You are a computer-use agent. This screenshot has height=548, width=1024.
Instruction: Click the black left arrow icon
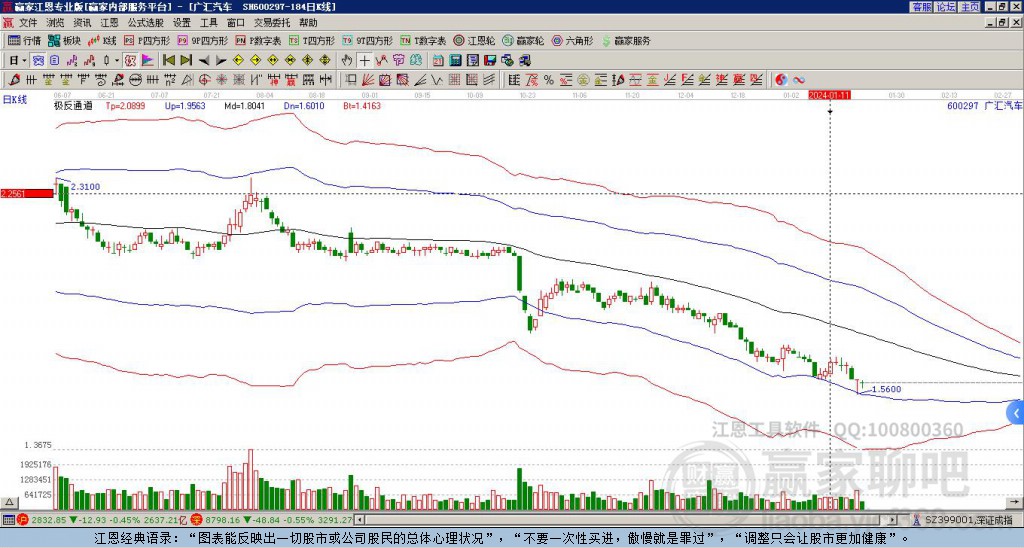[204, 61]
